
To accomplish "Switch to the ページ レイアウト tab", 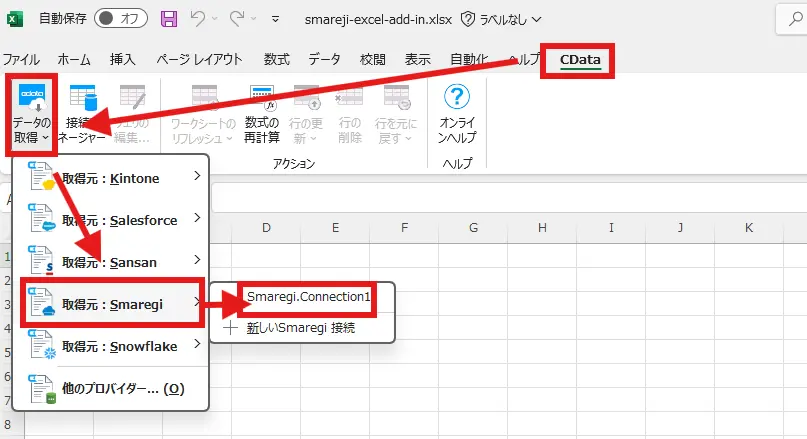I will (199, 60).
